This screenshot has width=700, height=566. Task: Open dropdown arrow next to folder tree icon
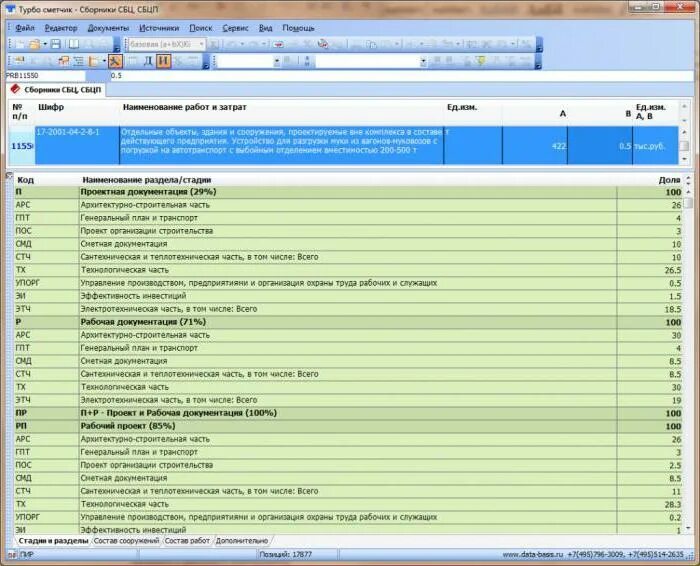point(104,61)
